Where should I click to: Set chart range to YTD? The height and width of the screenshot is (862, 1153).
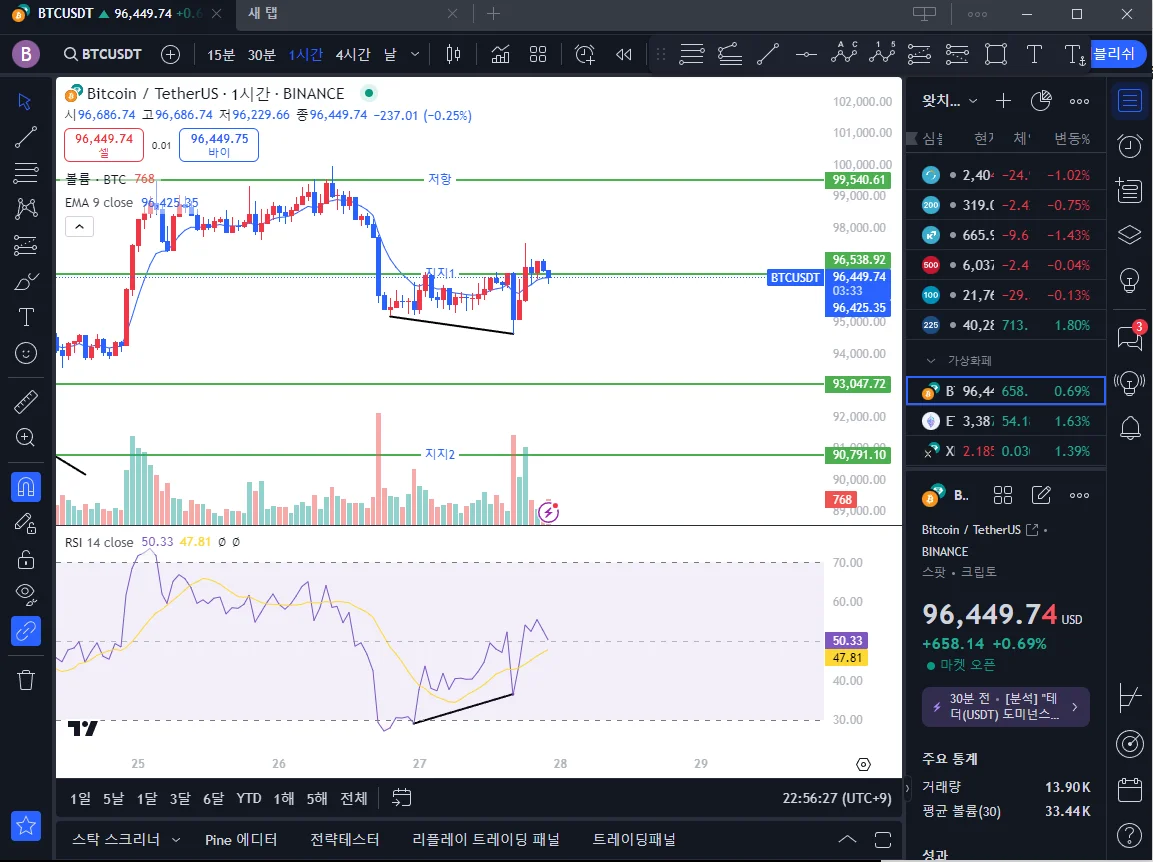[249, 798]
